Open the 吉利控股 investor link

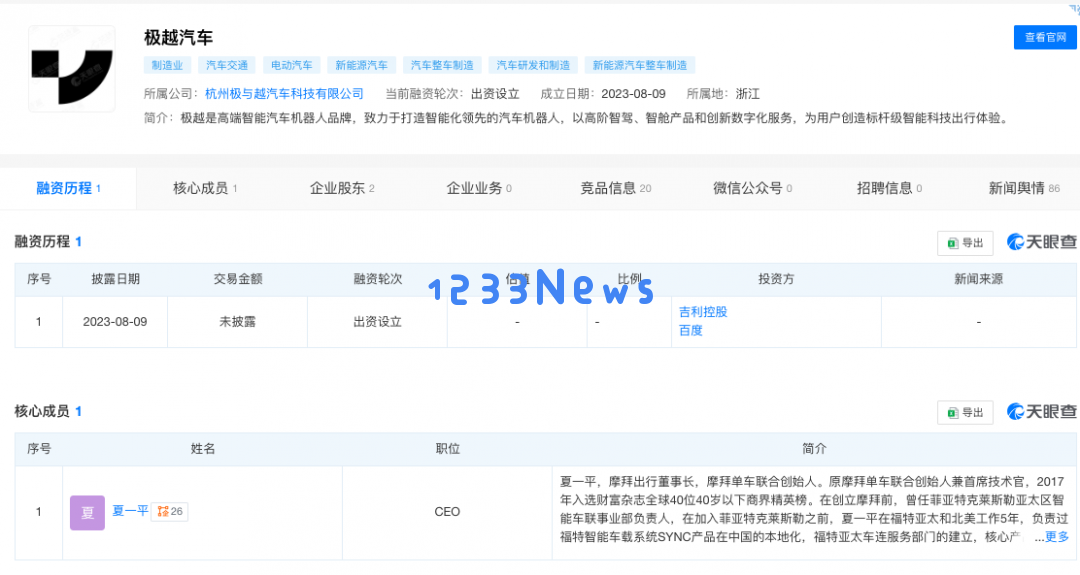[703, 312]
